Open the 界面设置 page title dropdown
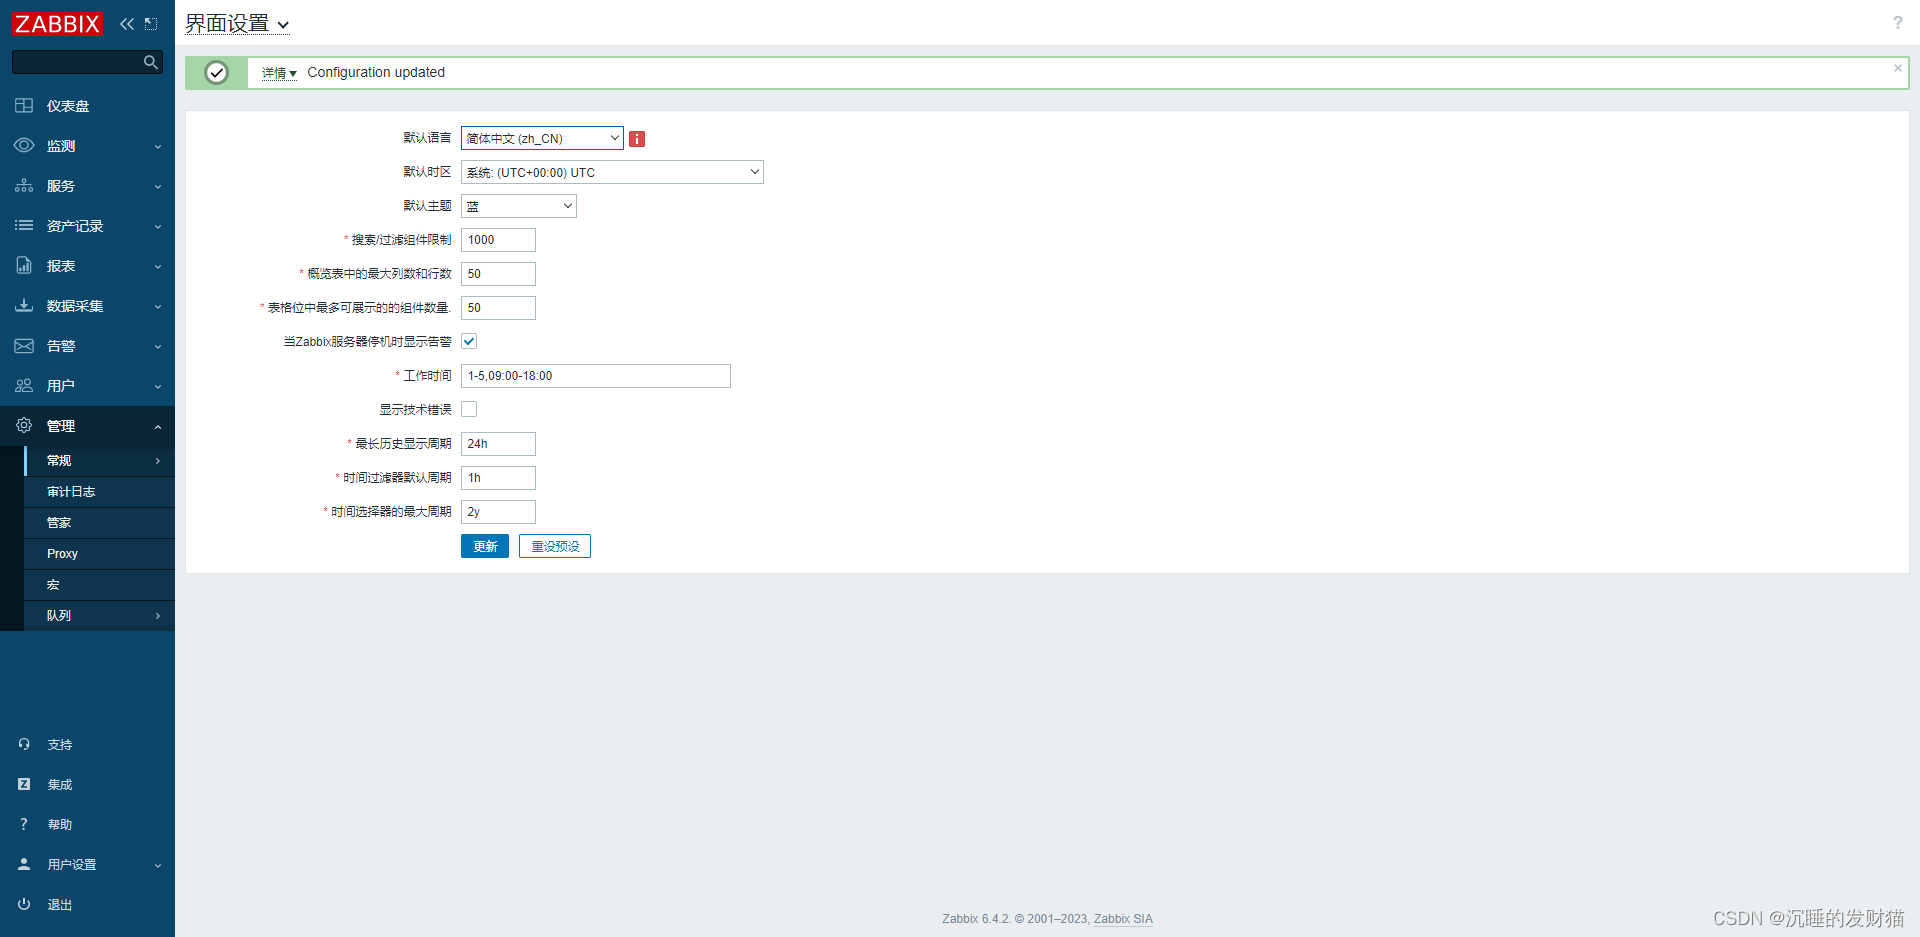Viewport: 1920px width, 937px height. pyautogui.click(x=238, y=24)
